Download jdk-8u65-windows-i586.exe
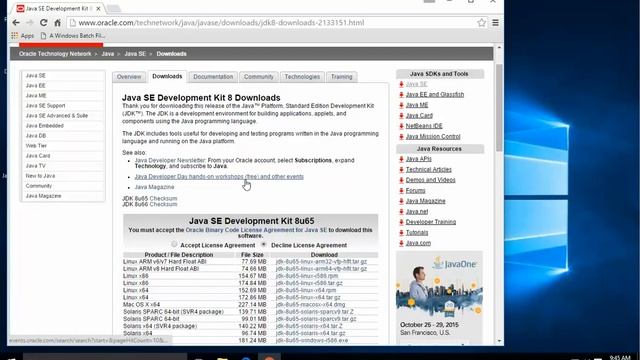This screenshot has width=640, height=360. tap(312, 340)
